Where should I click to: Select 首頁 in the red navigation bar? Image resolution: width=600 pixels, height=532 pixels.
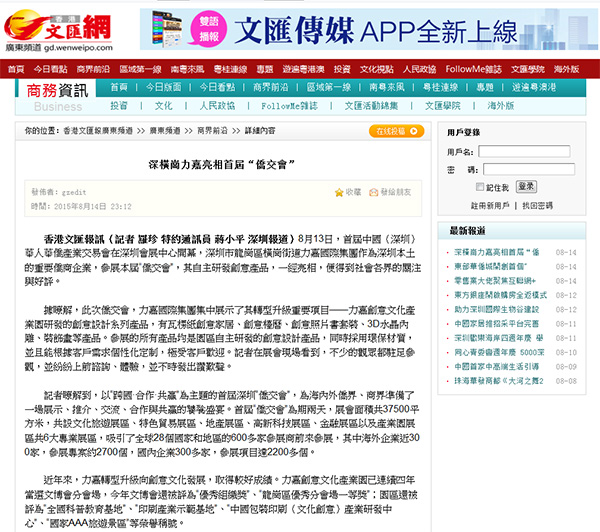click(x=16, y=69)
